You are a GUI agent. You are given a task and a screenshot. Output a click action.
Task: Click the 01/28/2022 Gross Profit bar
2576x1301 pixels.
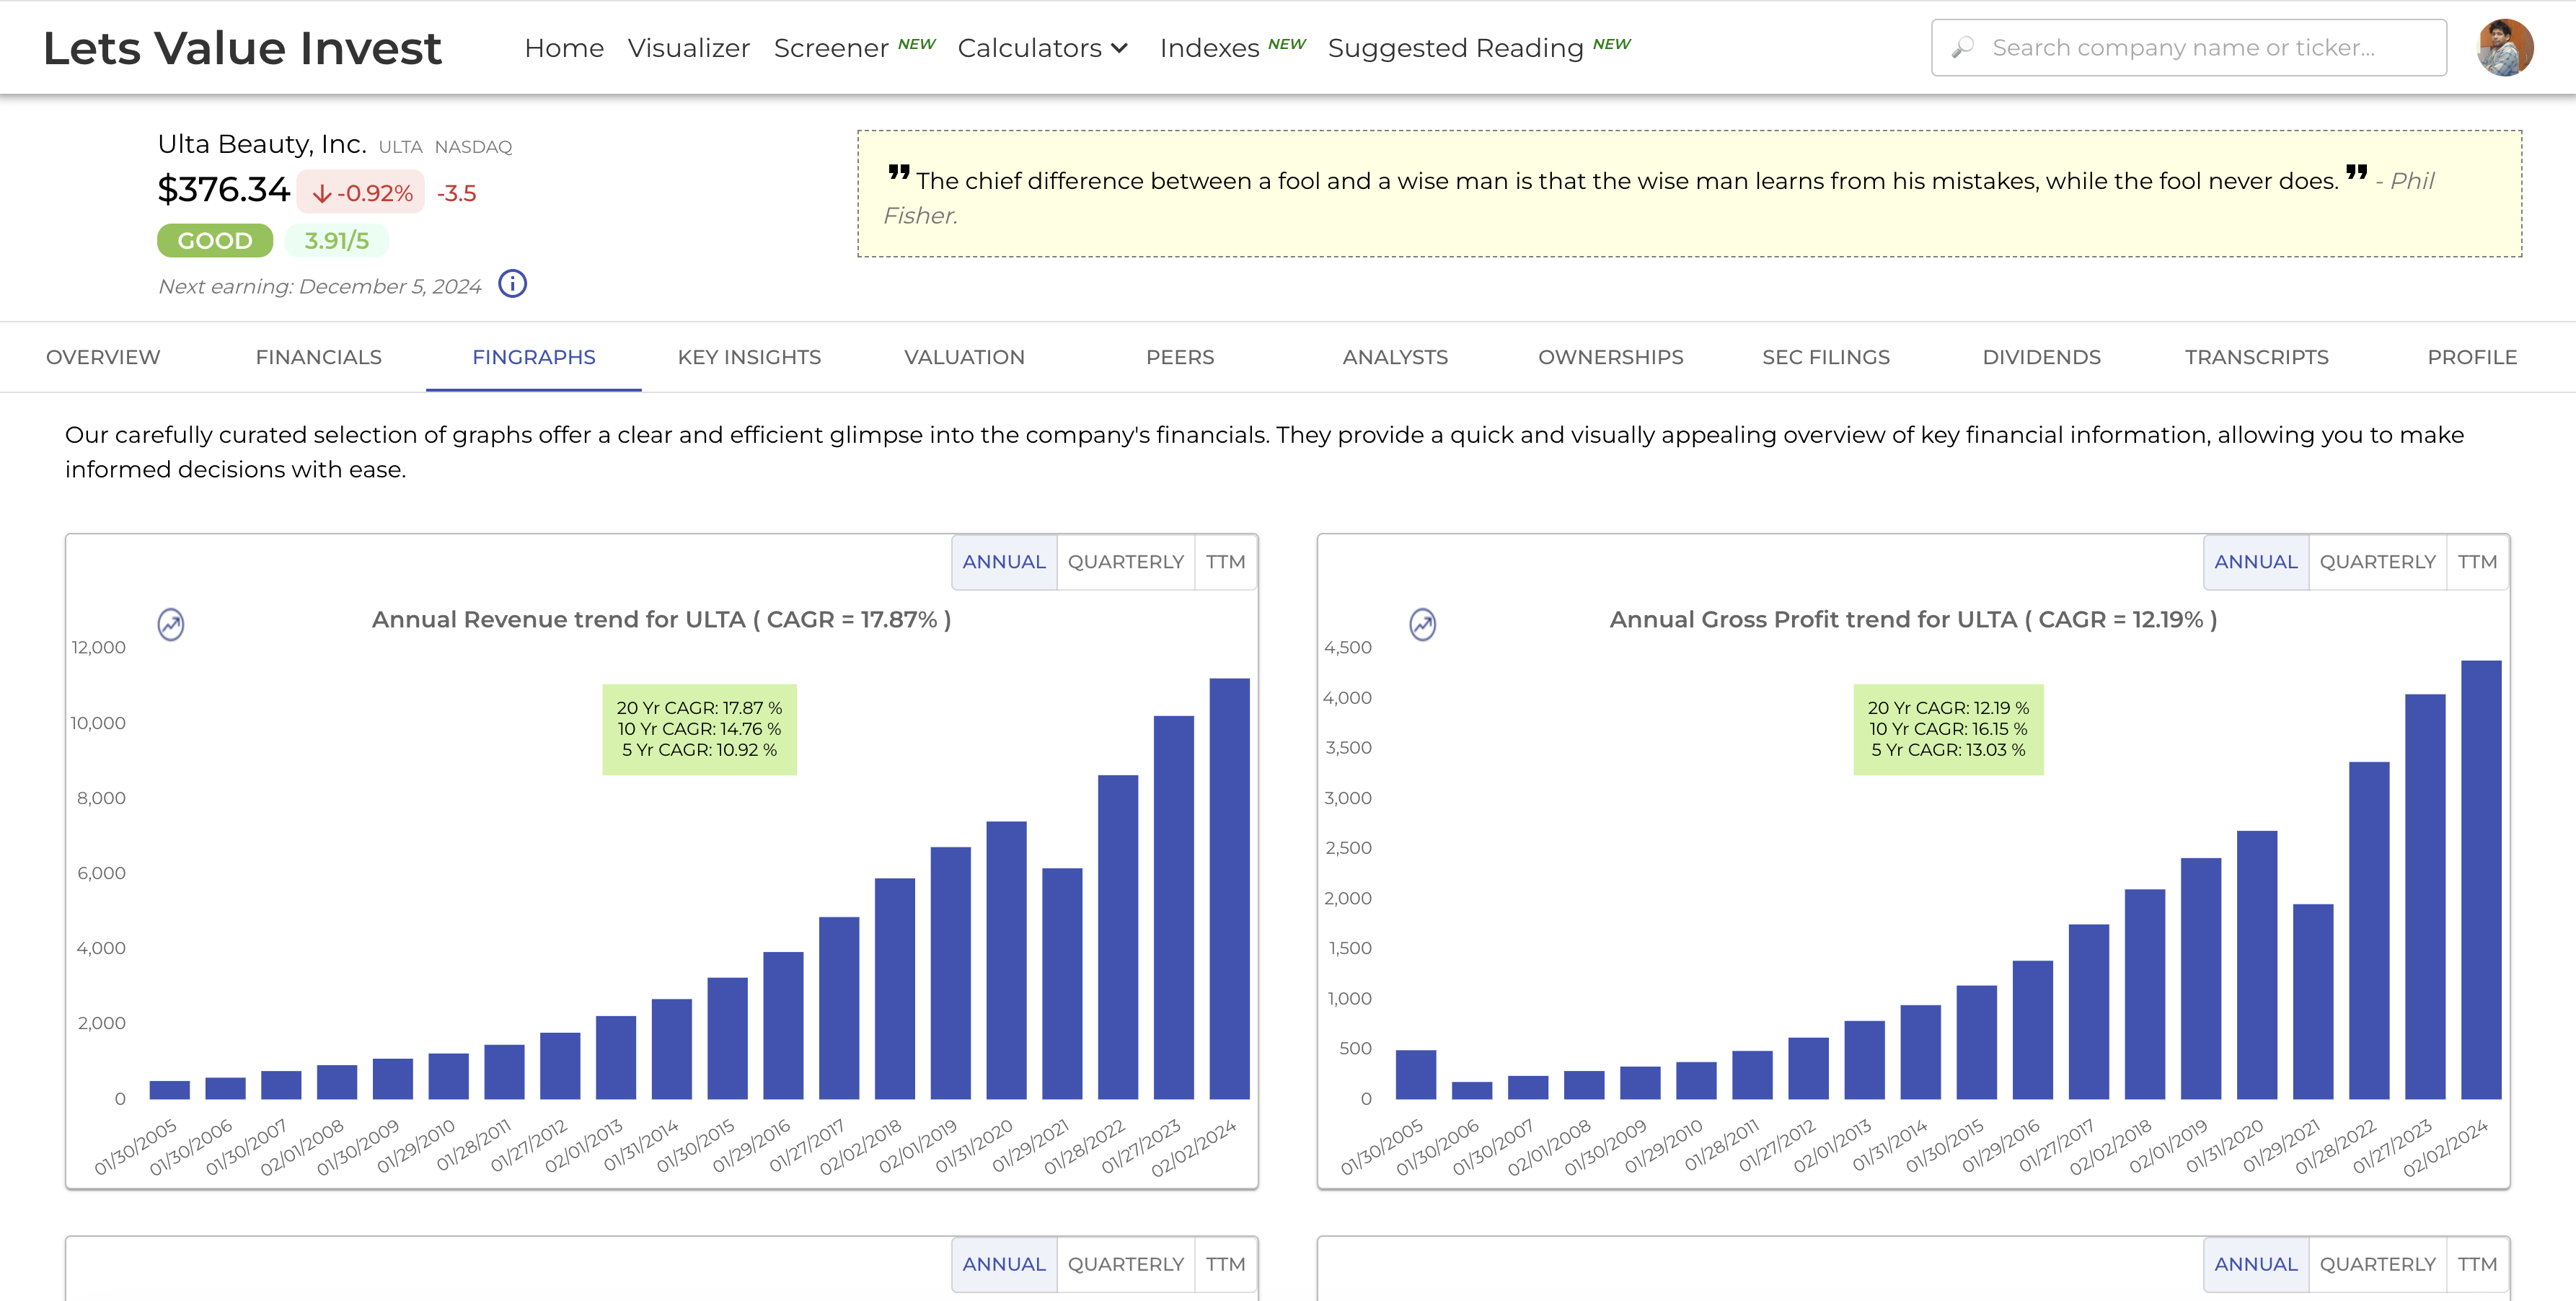click(x=2369, y=931)
